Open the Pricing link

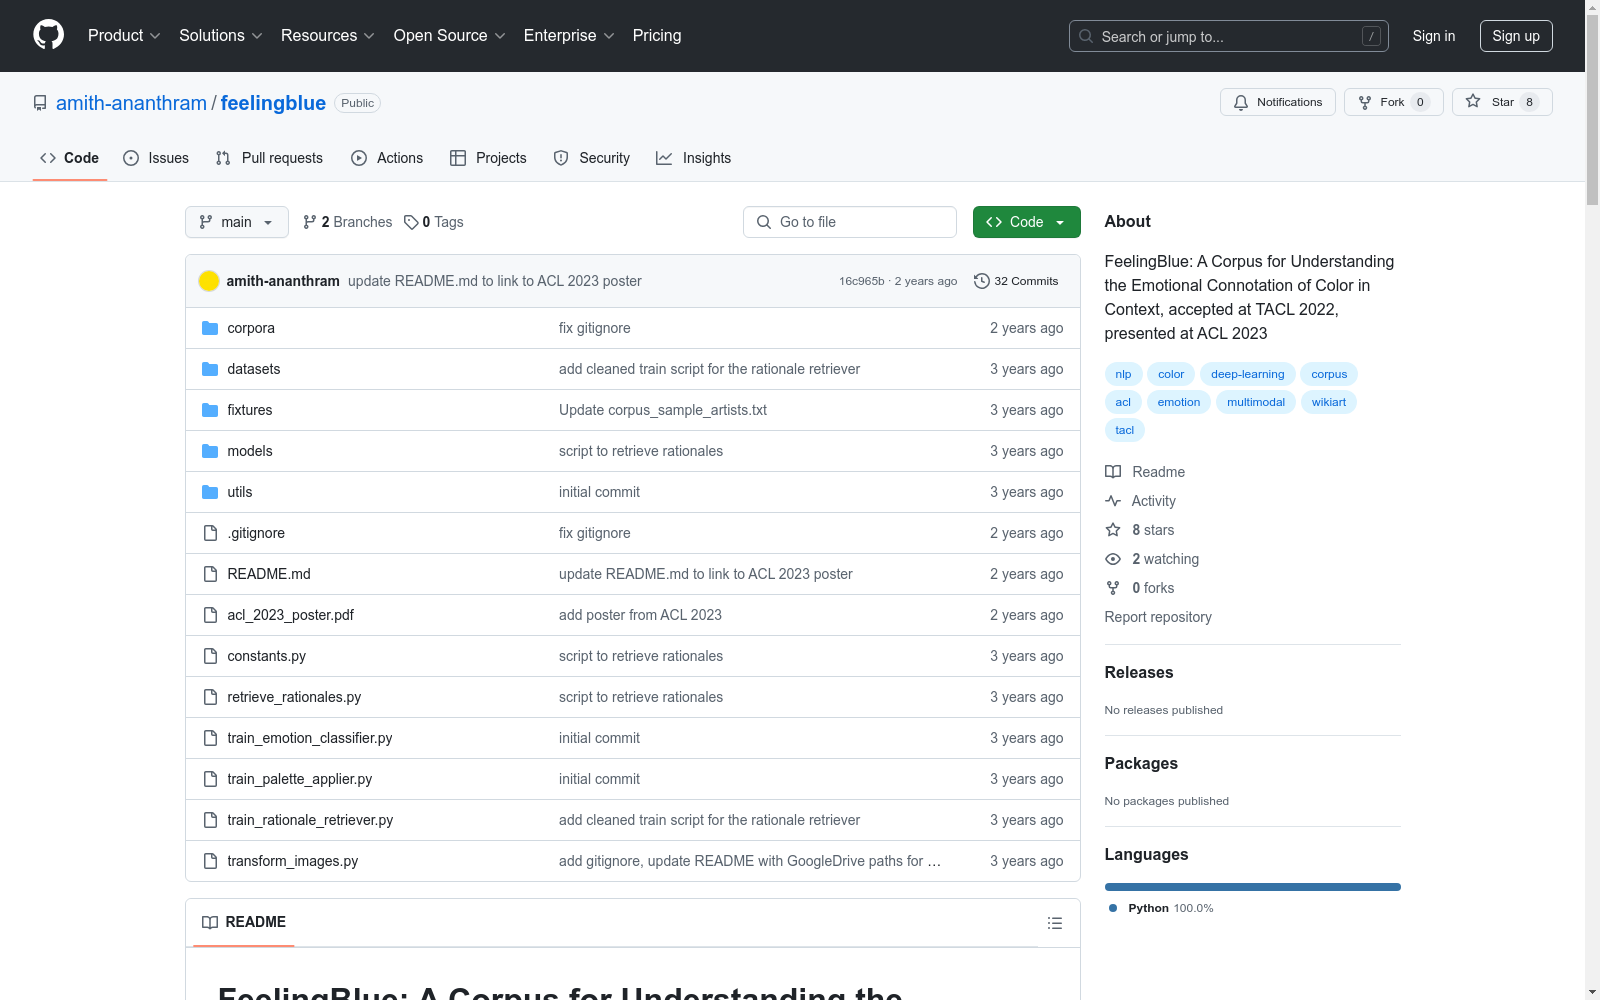(x=657, y=36)
